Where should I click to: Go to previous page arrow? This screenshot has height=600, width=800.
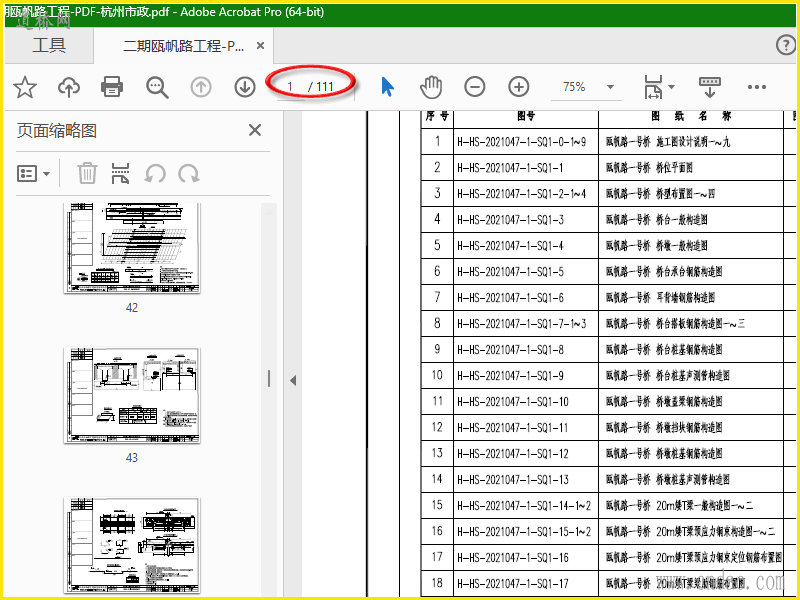coord(201,87)
